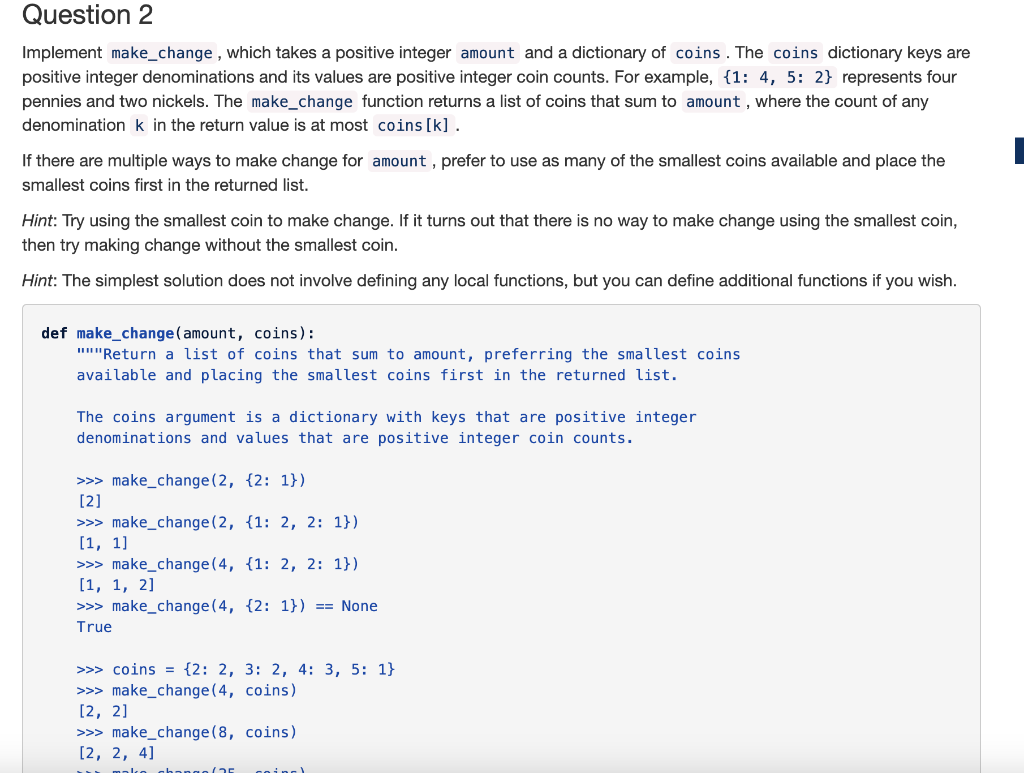Click the blue make_change function name in the def line
Viewport: 1024px width, 773px height.
coord(125,332)
